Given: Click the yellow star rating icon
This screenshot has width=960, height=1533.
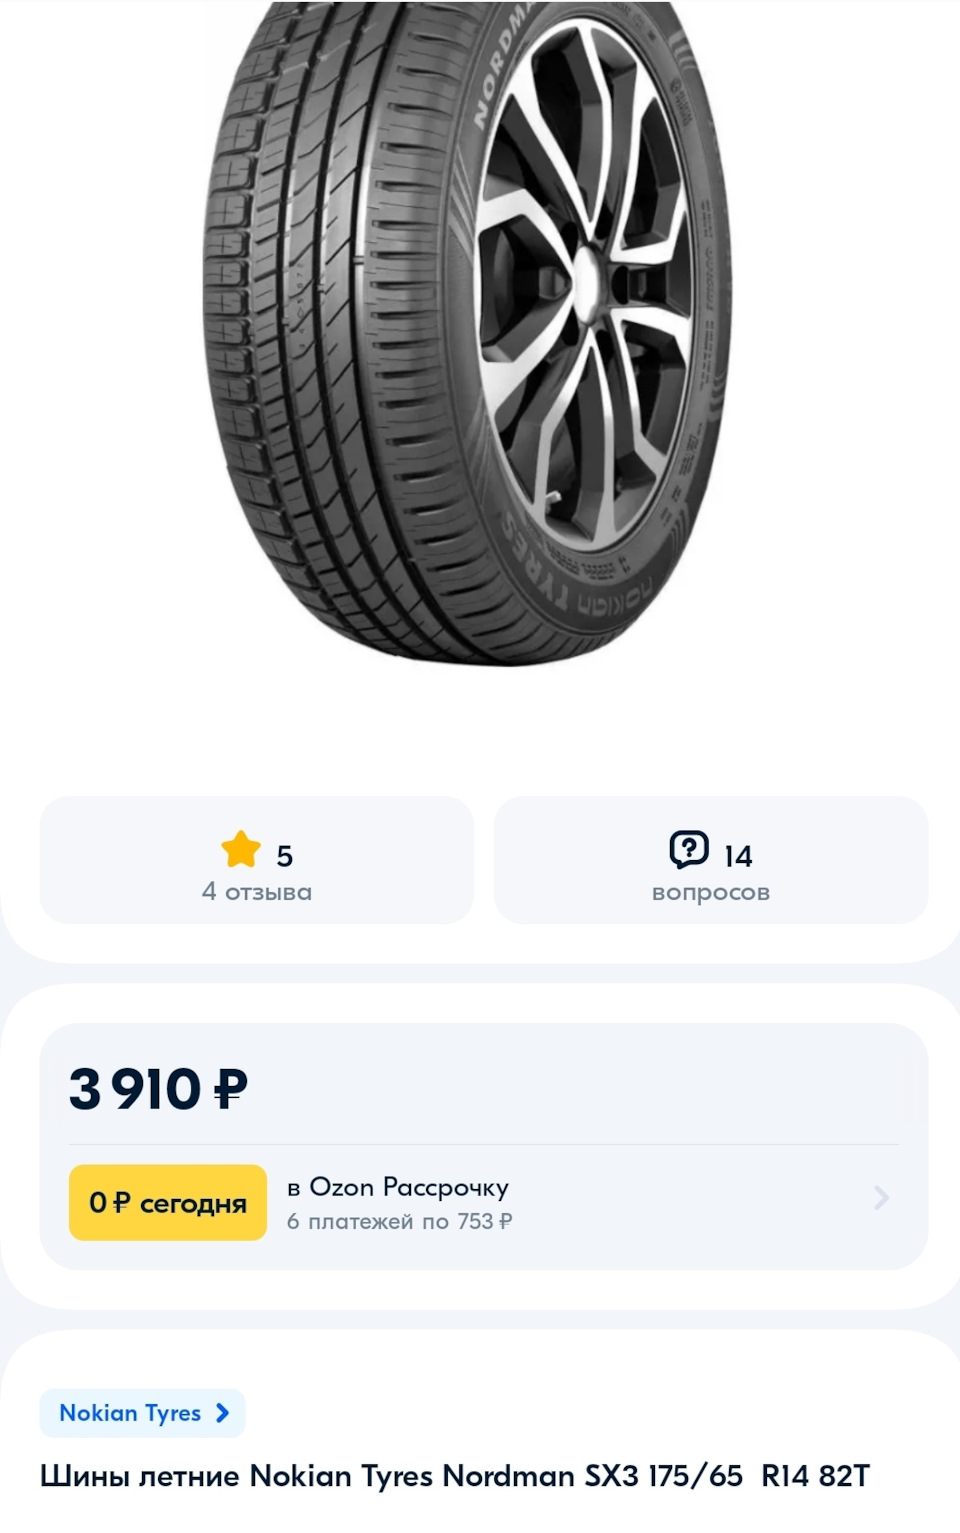Looking at the screenshot, I should pyautogui.click(x=241, y=850).
